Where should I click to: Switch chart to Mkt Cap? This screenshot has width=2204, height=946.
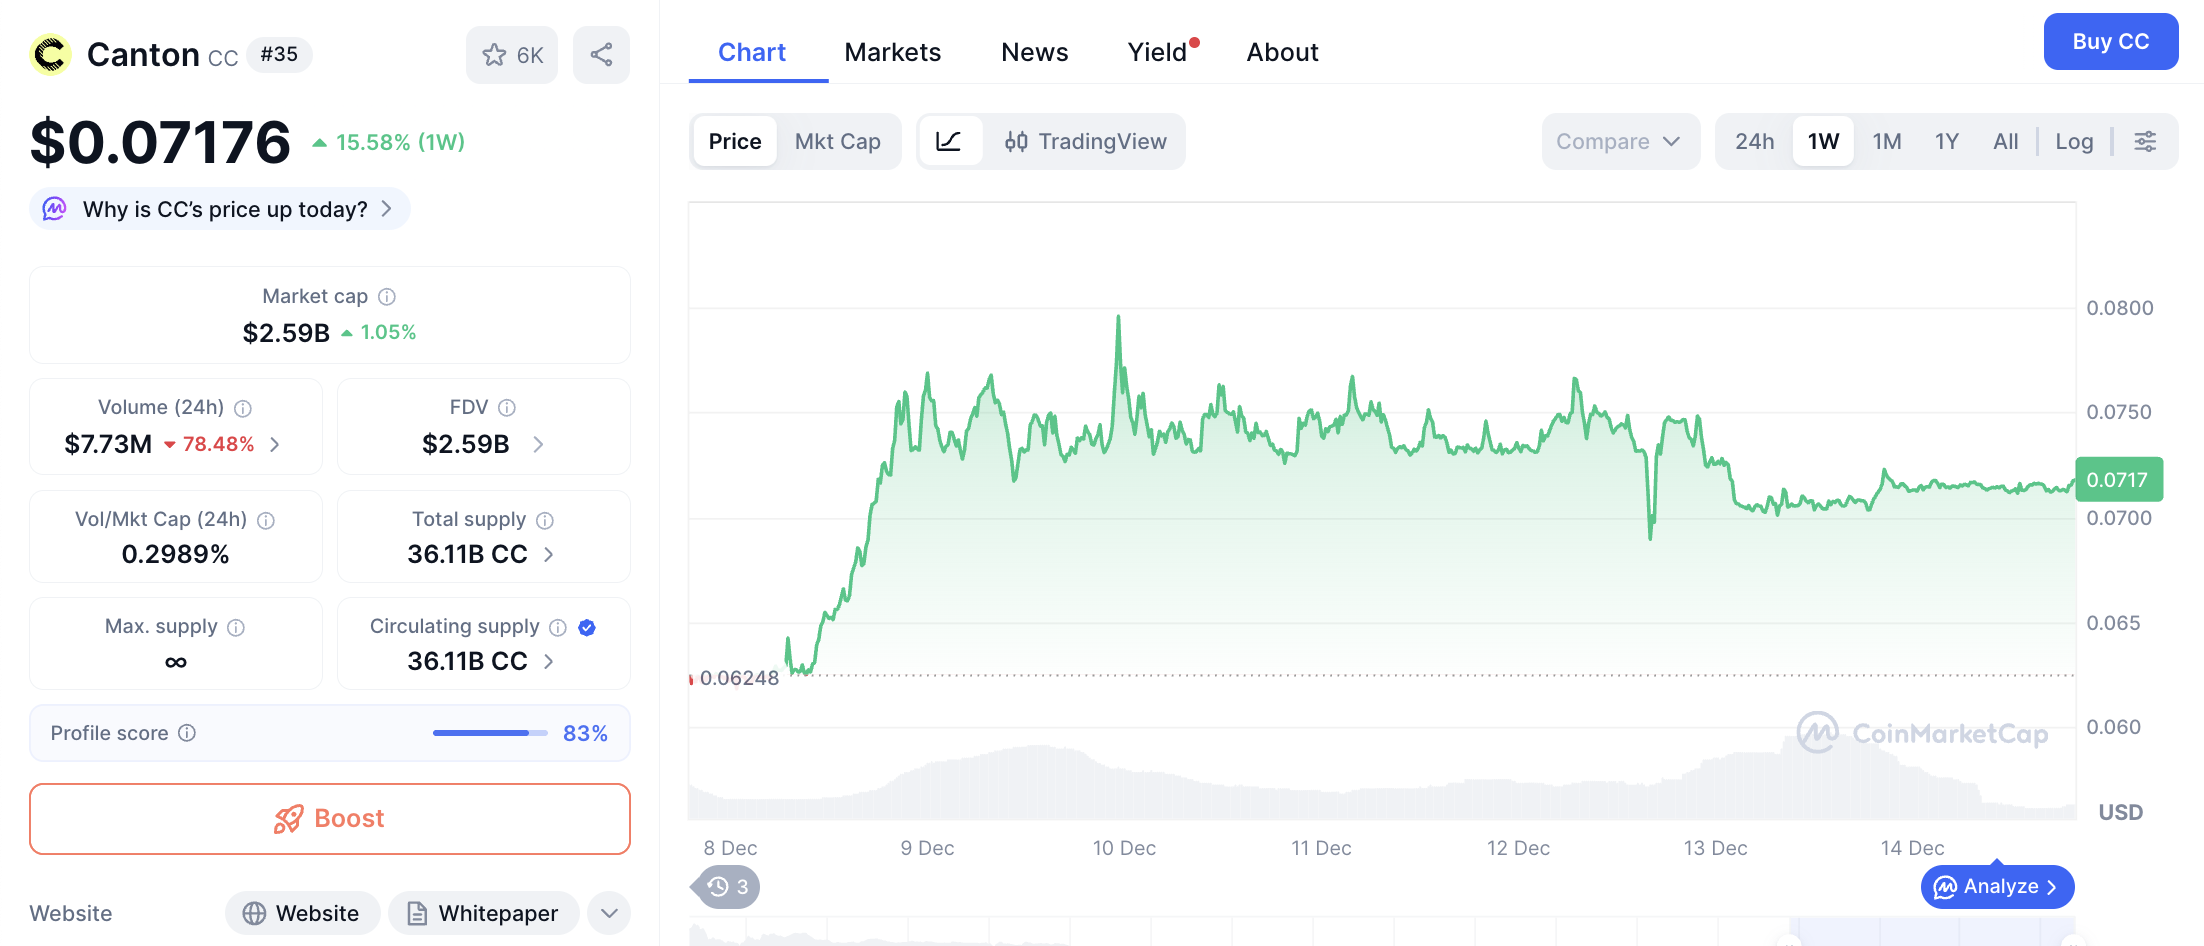(x=837, y=141)
